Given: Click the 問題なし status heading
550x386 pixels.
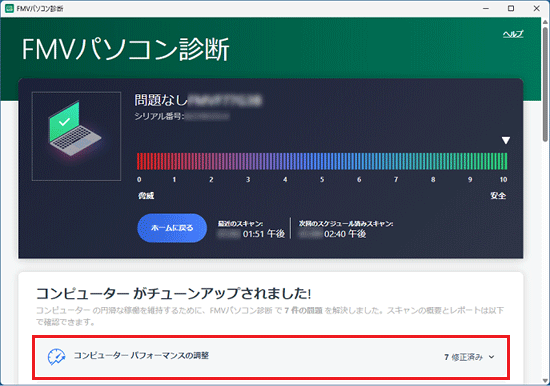Looking at the screenshot, I should tap(161, 100).
